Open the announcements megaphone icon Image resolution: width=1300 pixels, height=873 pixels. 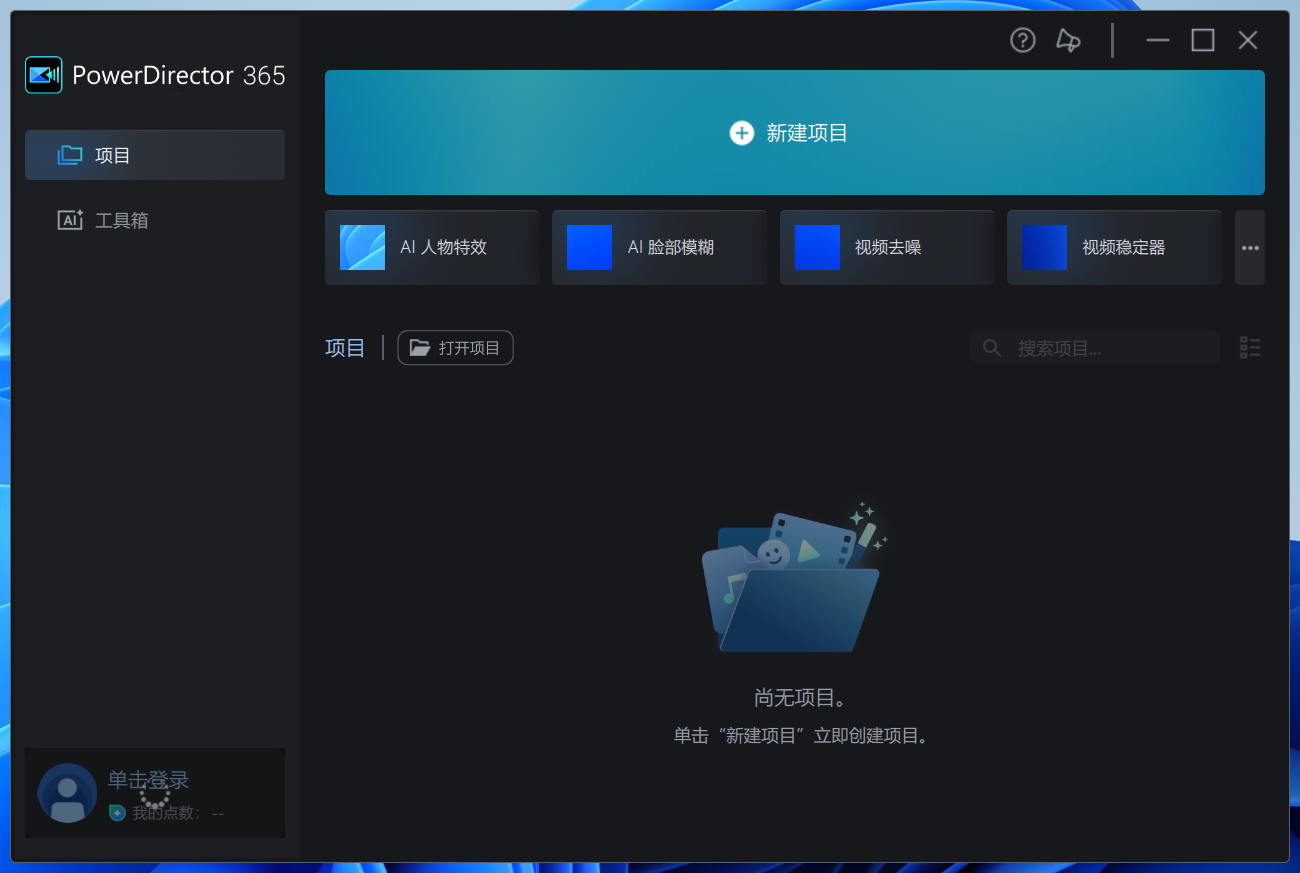(x=1068, y=40)
